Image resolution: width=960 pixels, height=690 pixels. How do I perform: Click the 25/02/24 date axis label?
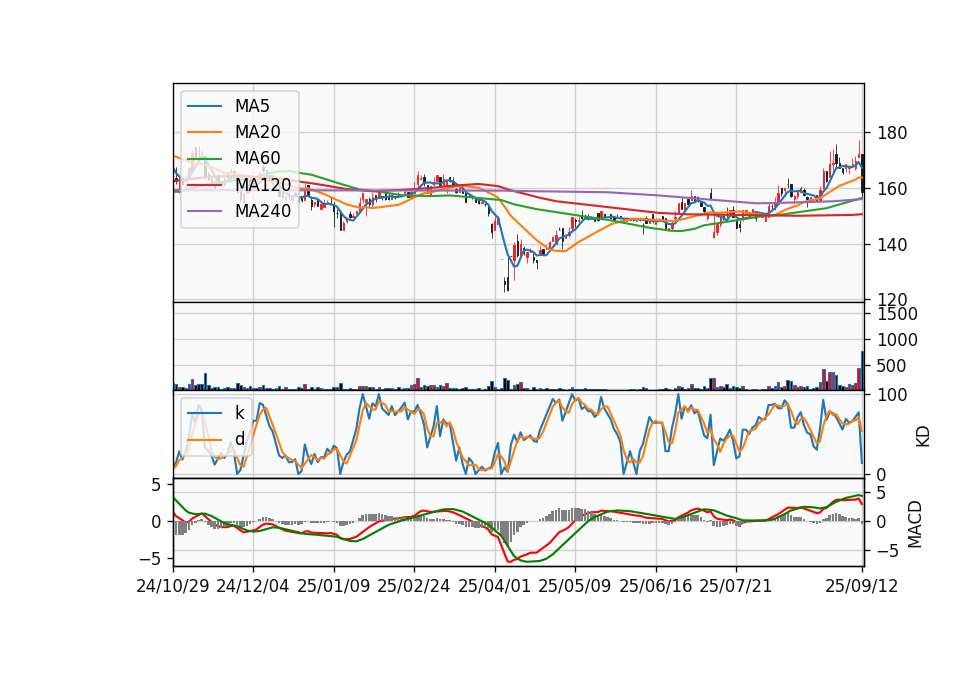(414, 586)
